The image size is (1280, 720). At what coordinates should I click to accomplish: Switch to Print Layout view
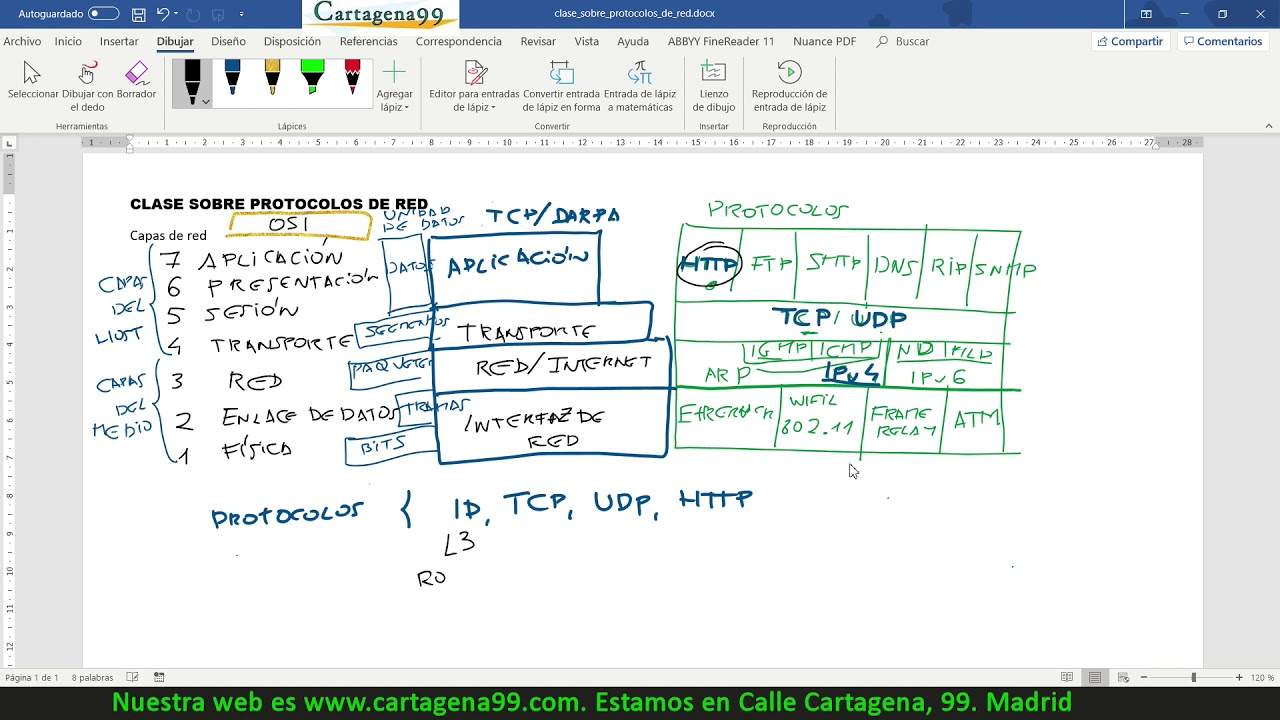click(1096, 678)
